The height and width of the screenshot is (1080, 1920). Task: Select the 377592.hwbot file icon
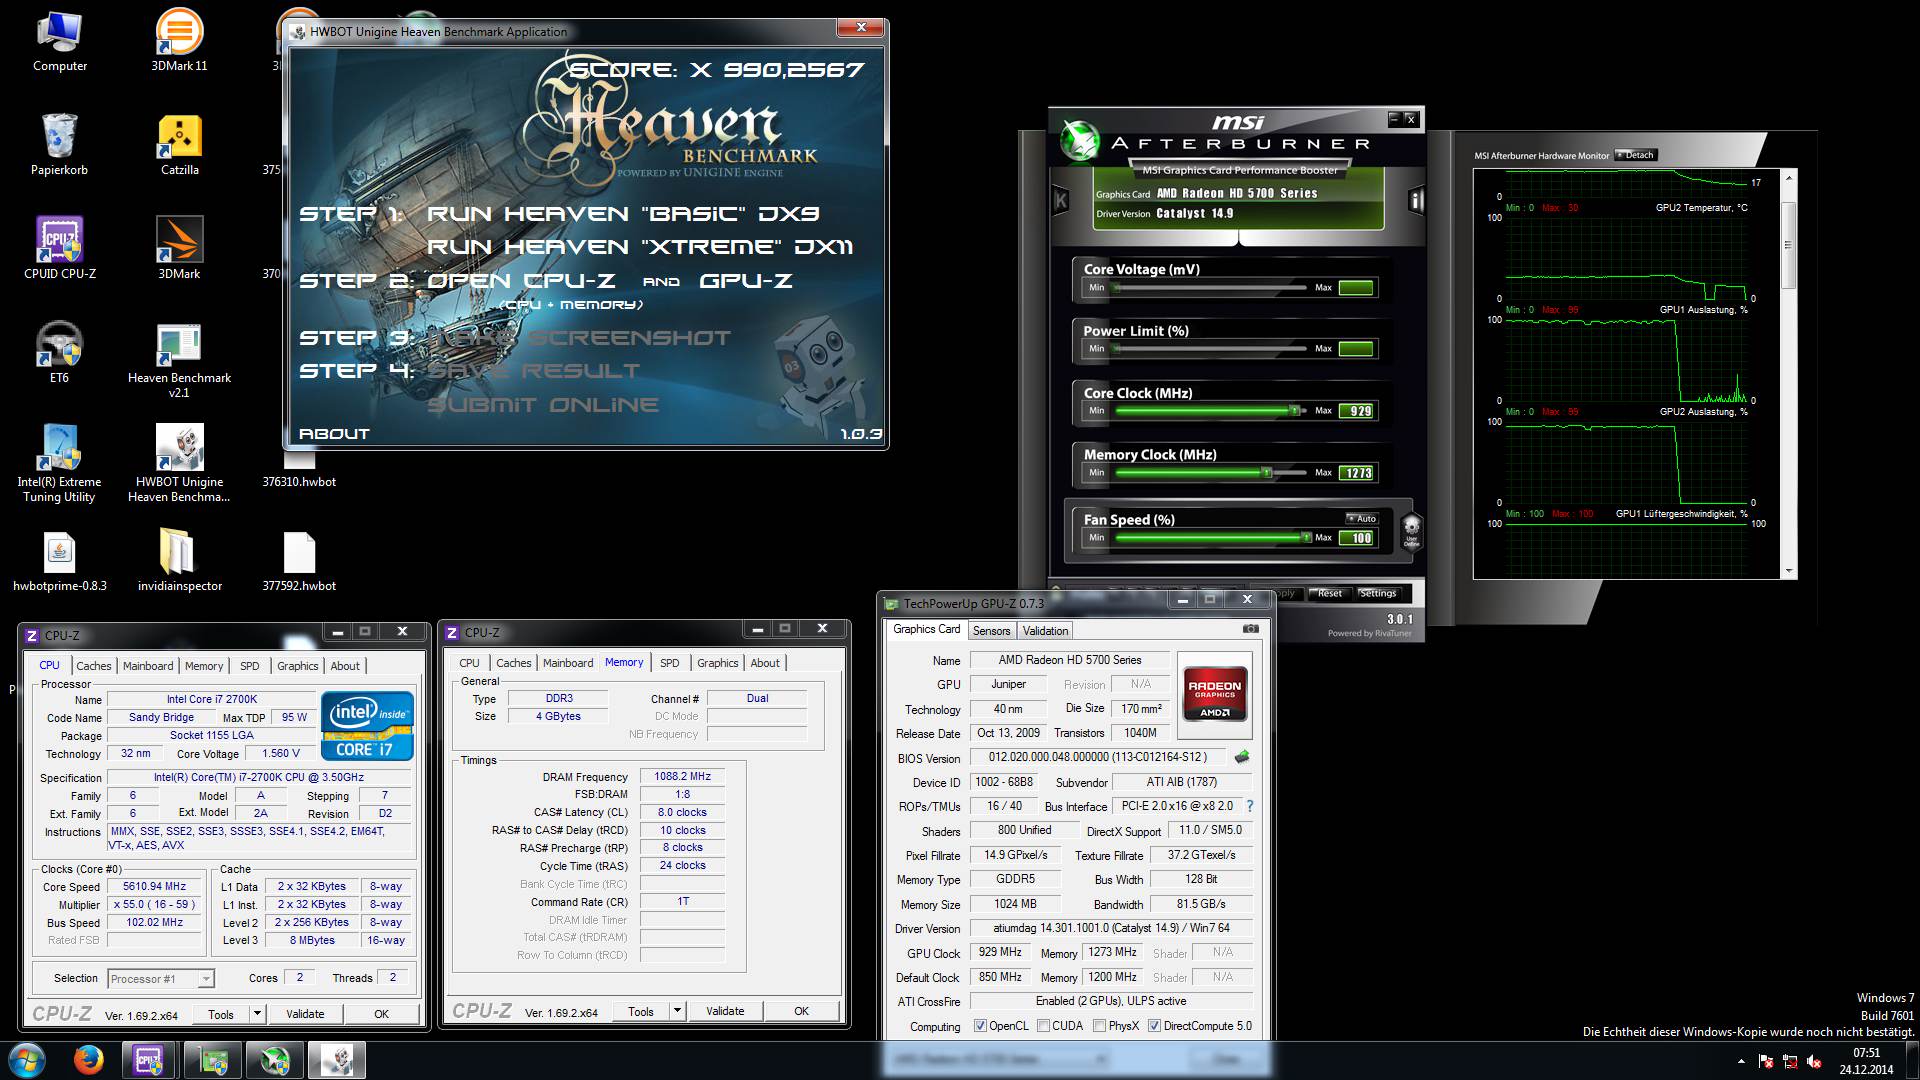coord(299,561)
